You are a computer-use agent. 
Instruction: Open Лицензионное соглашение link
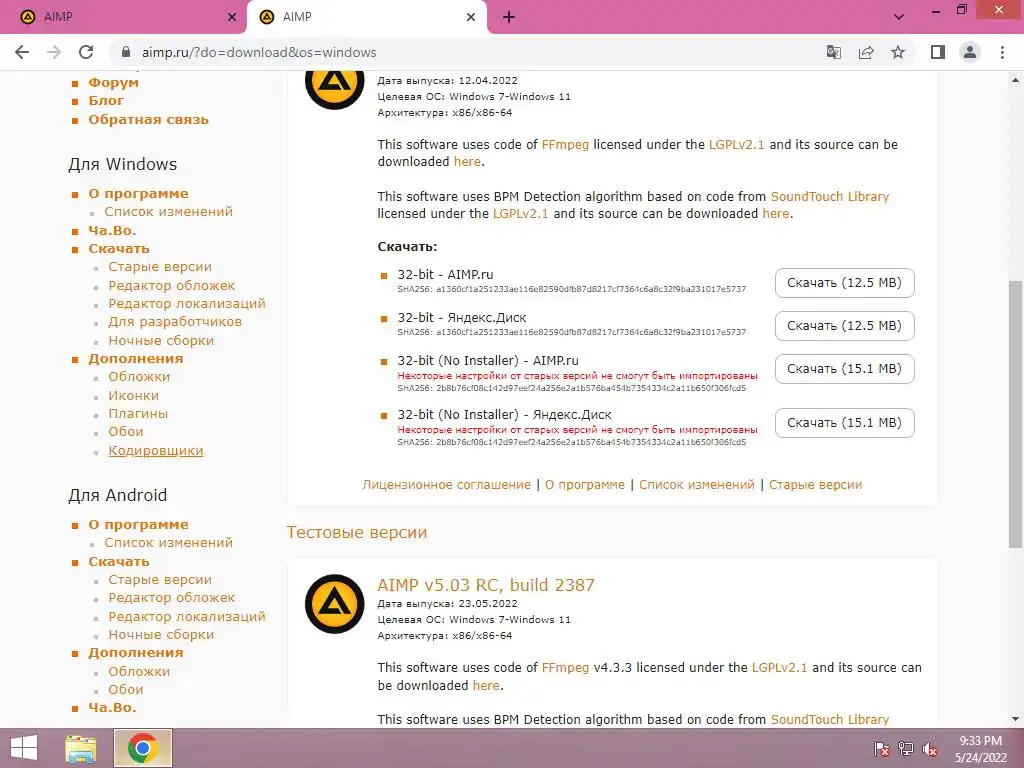[447, 485]
